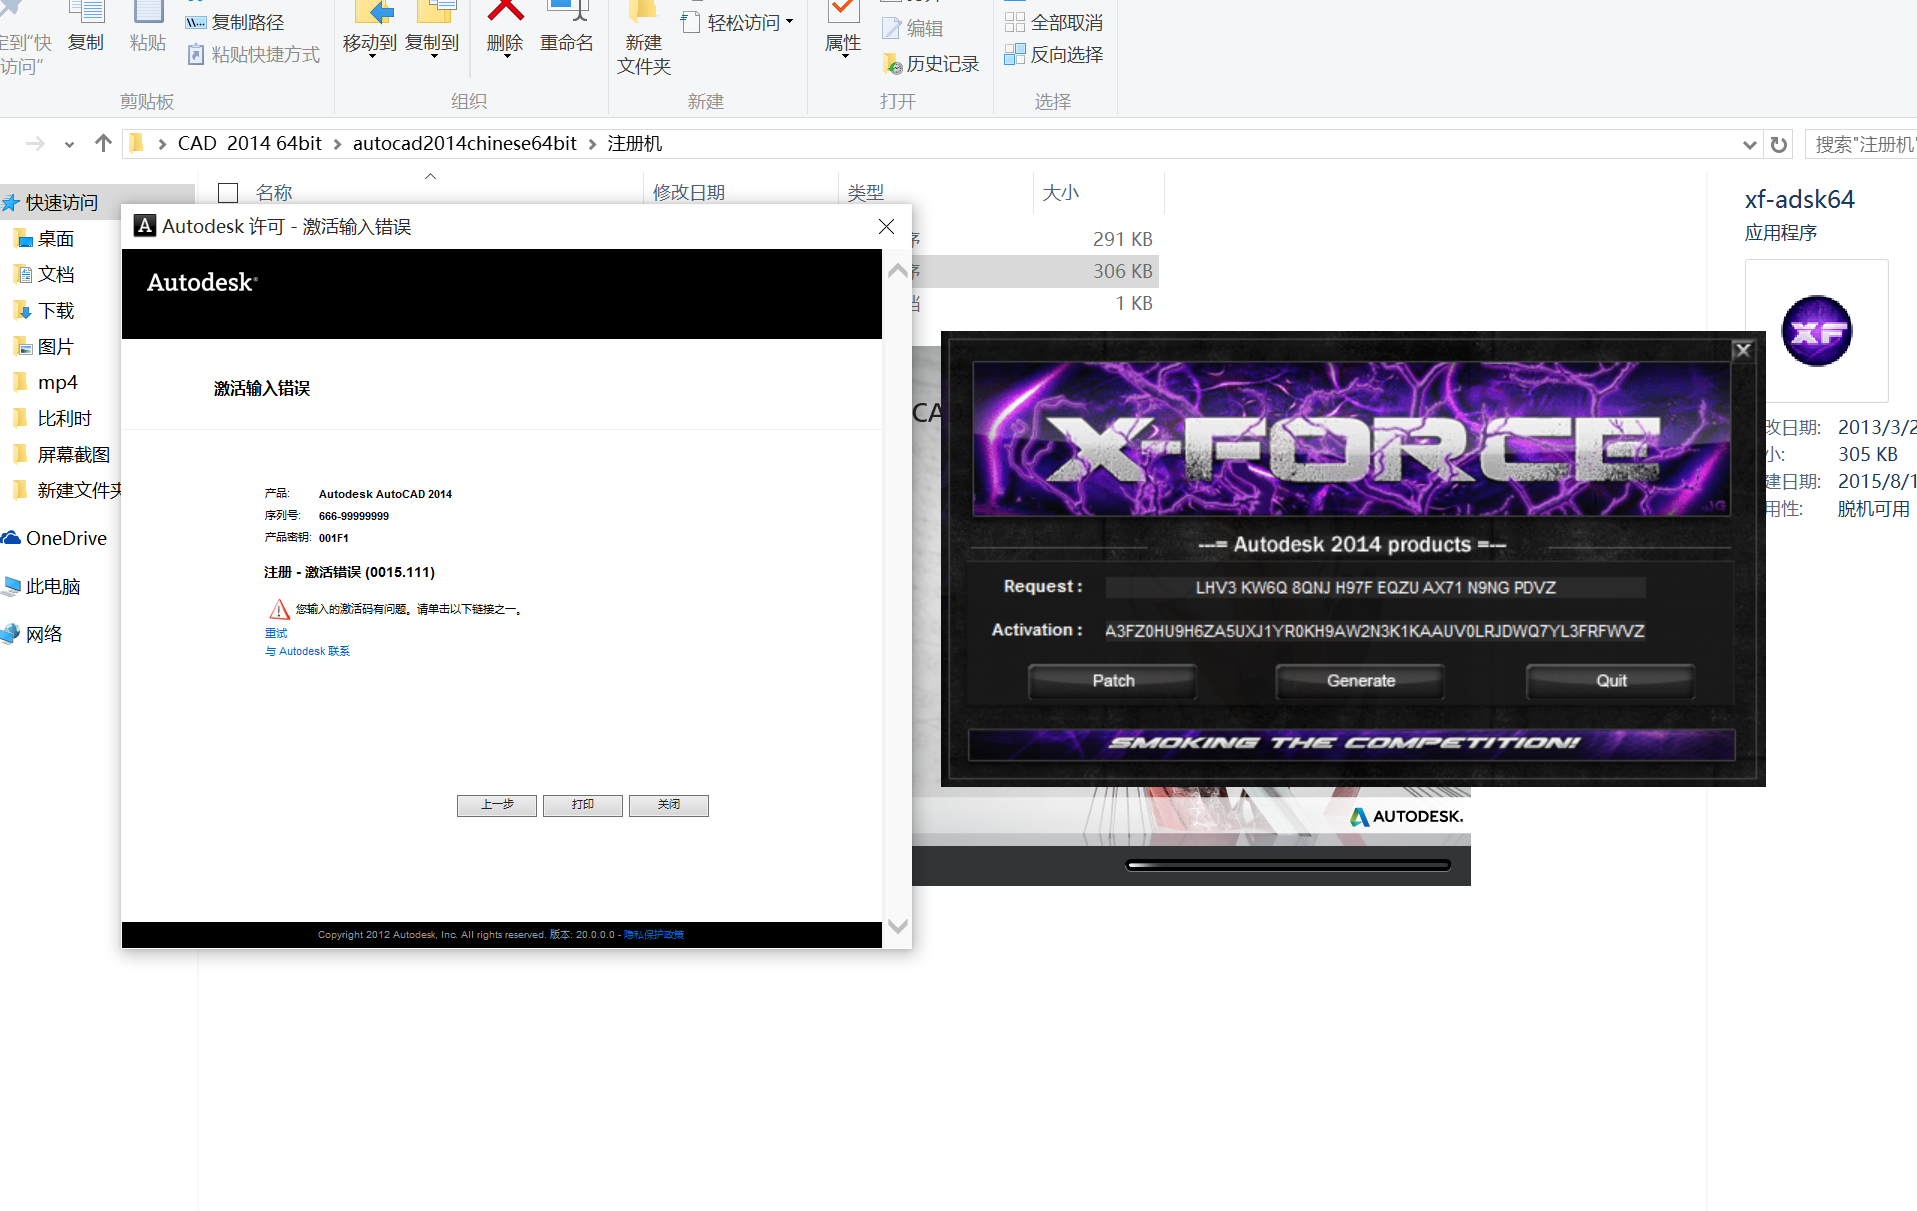This screenshot has height=1211, width=1917.
Task: Click Select none (全部取消)
Action: [1054, 22]
